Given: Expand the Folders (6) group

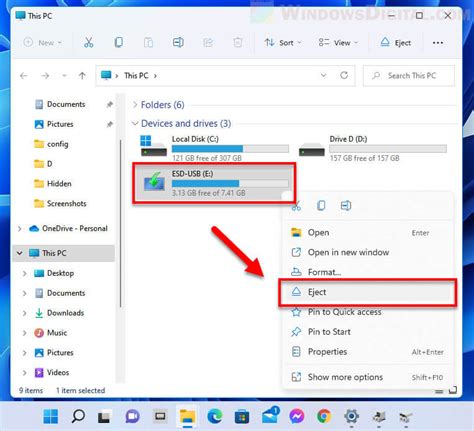Looking at the screenshot, I should pos(135,105).
